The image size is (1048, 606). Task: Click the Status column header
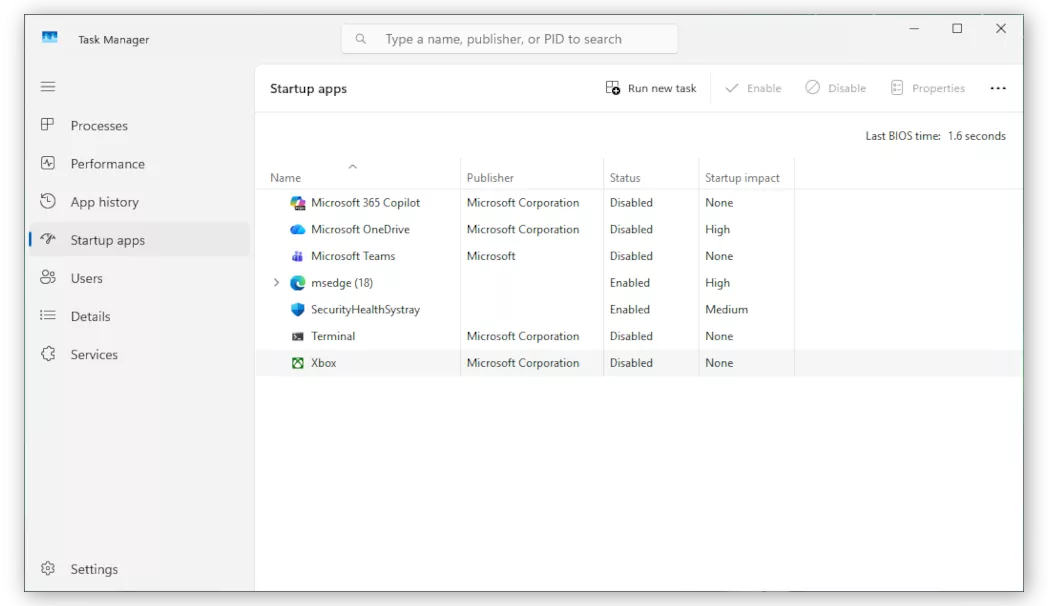click(624, 177)
